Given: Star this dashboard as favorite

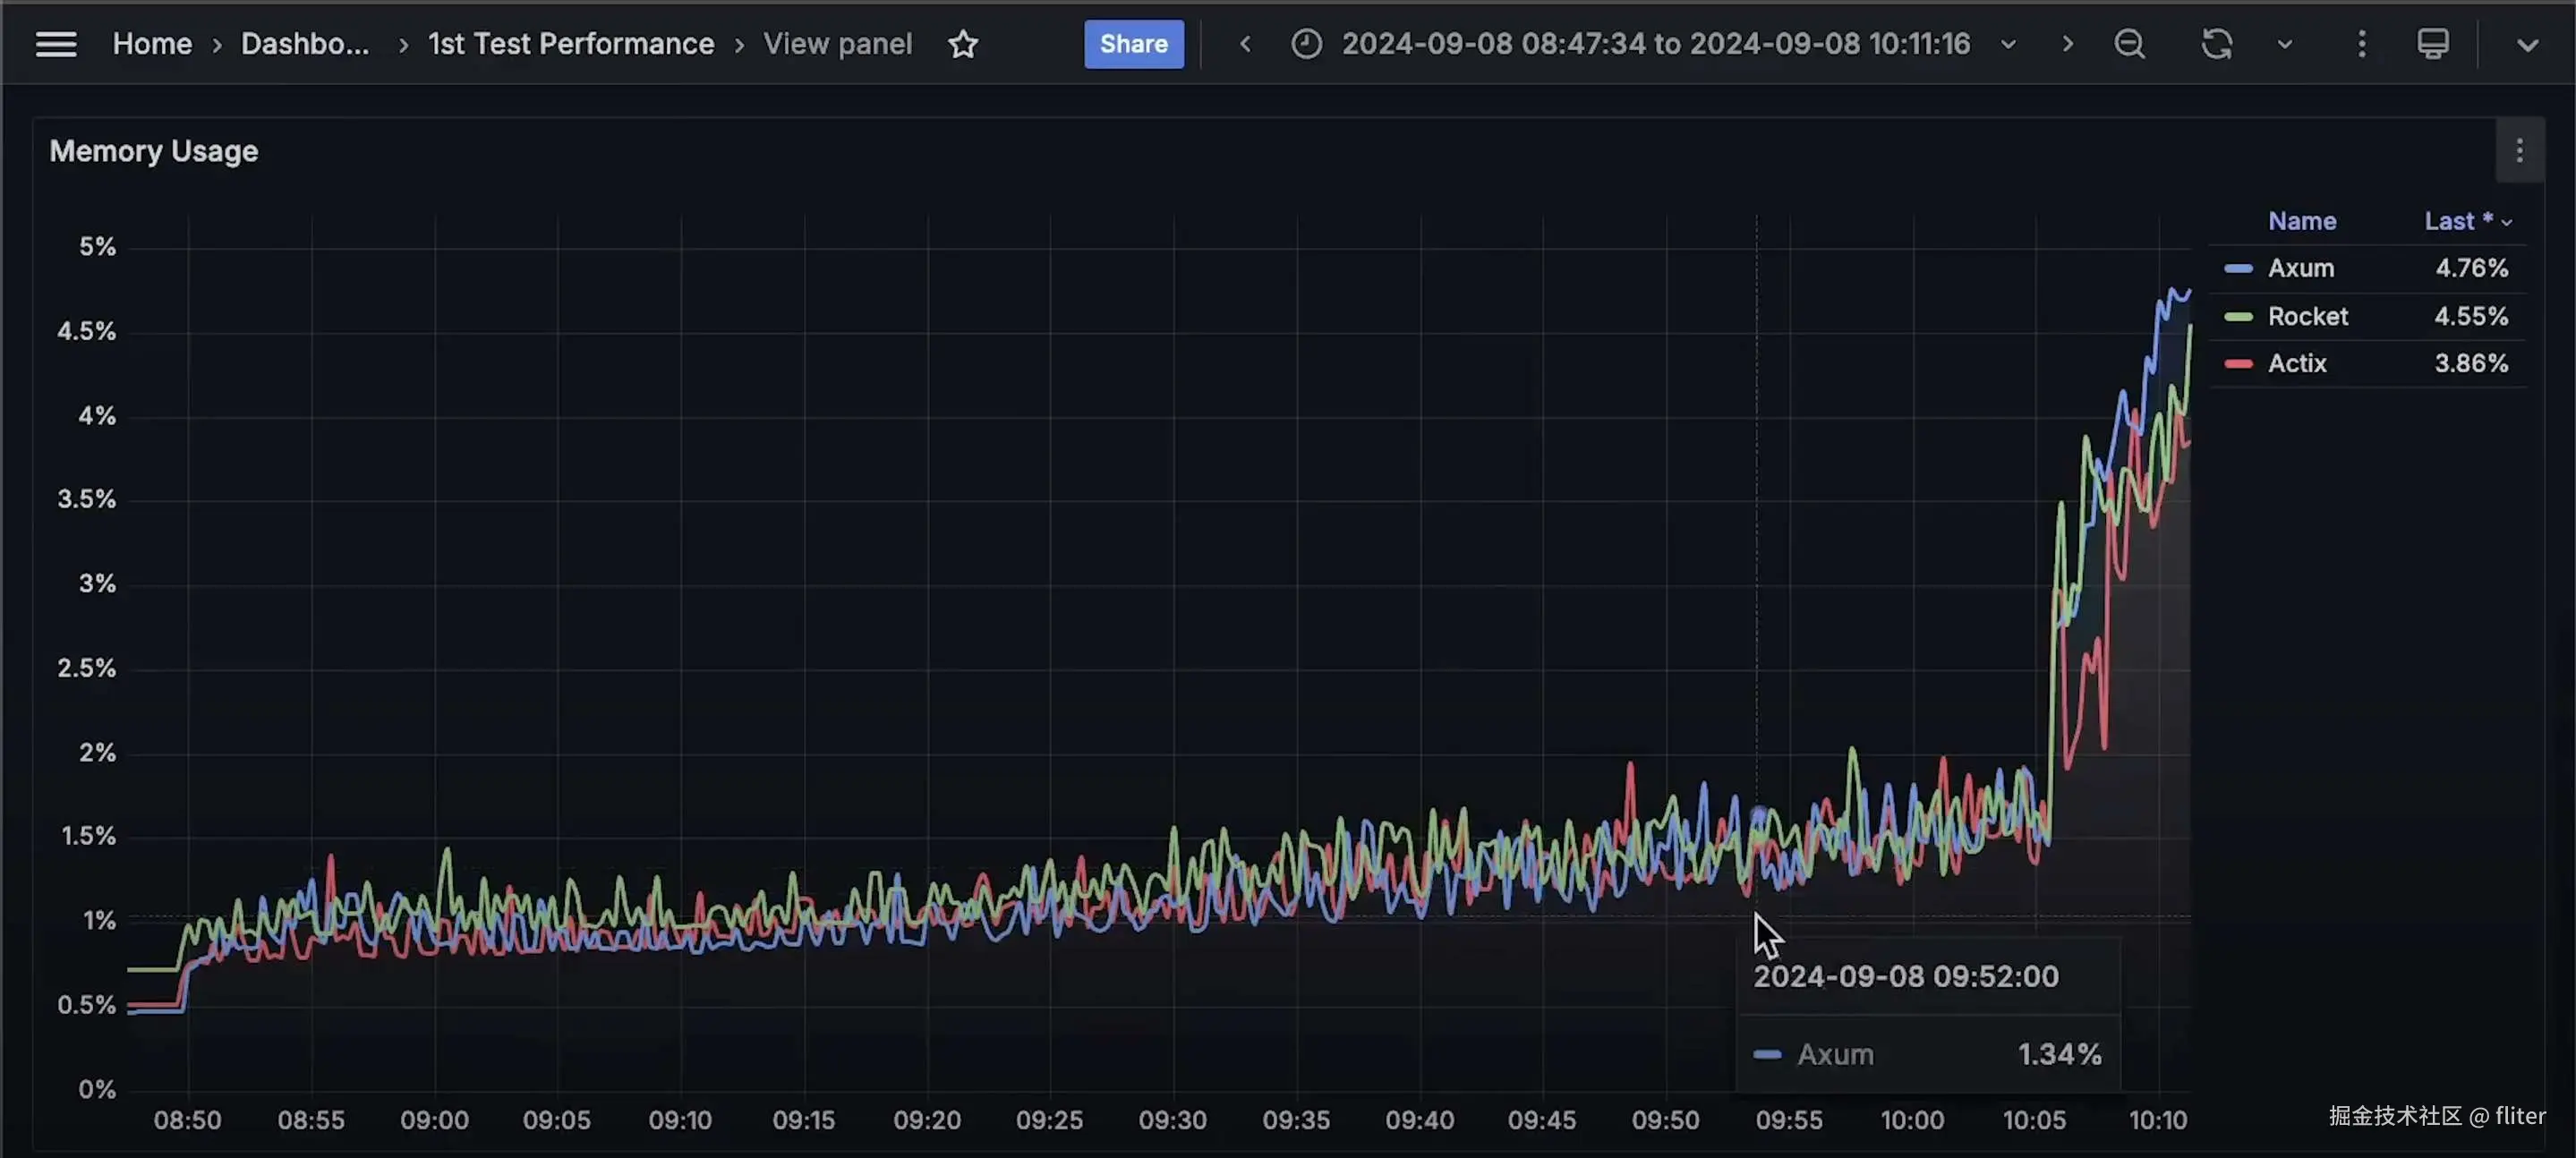Looking at the screenshot, I should (962, 44).
